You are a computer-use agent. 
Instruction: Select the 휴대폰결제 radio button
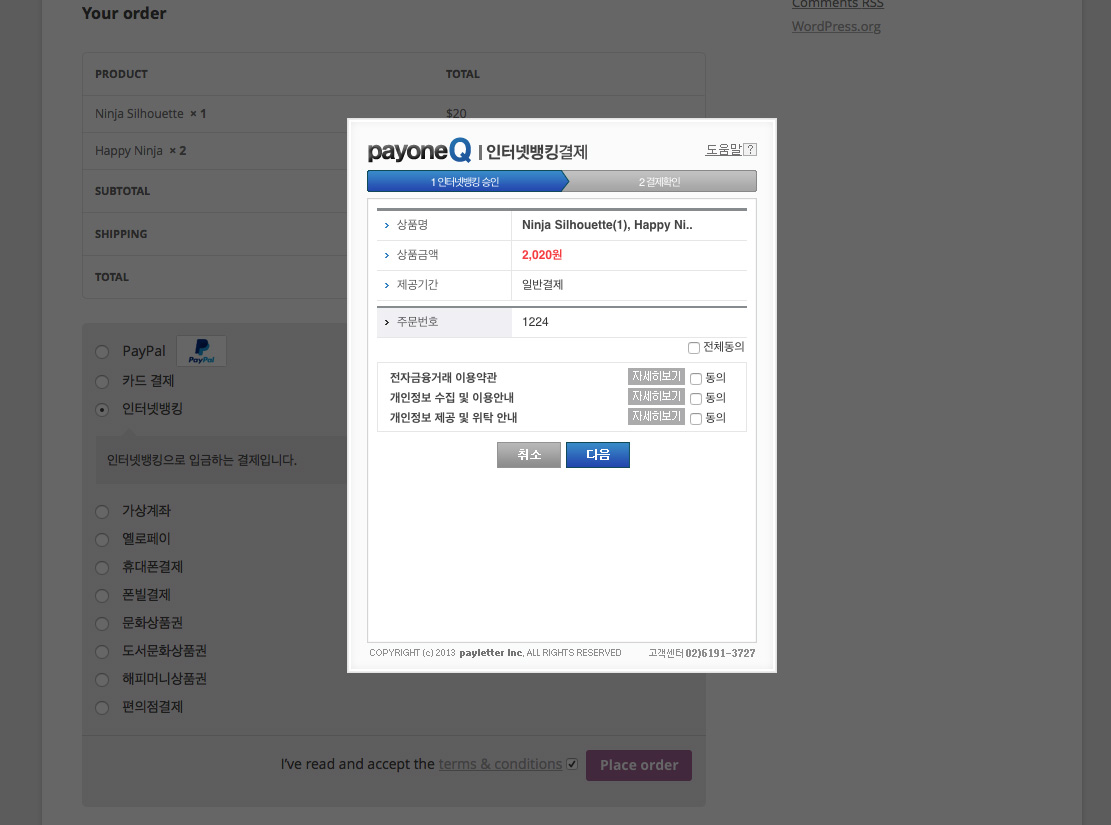pyautogui.click(x=102, y=568)
